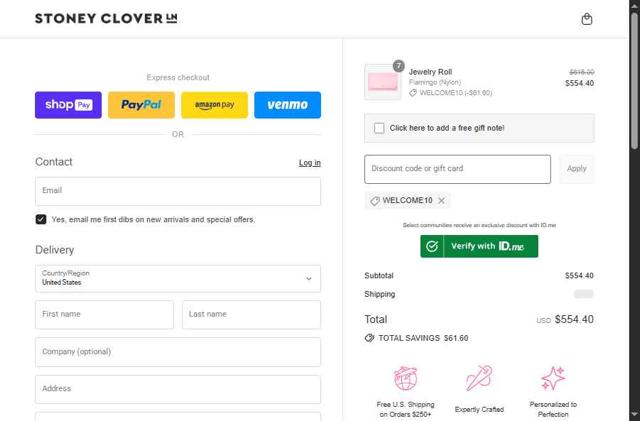640x421 pixels.
Task: Click the ID.me checkmark badge icon
Action: [432, 246]
